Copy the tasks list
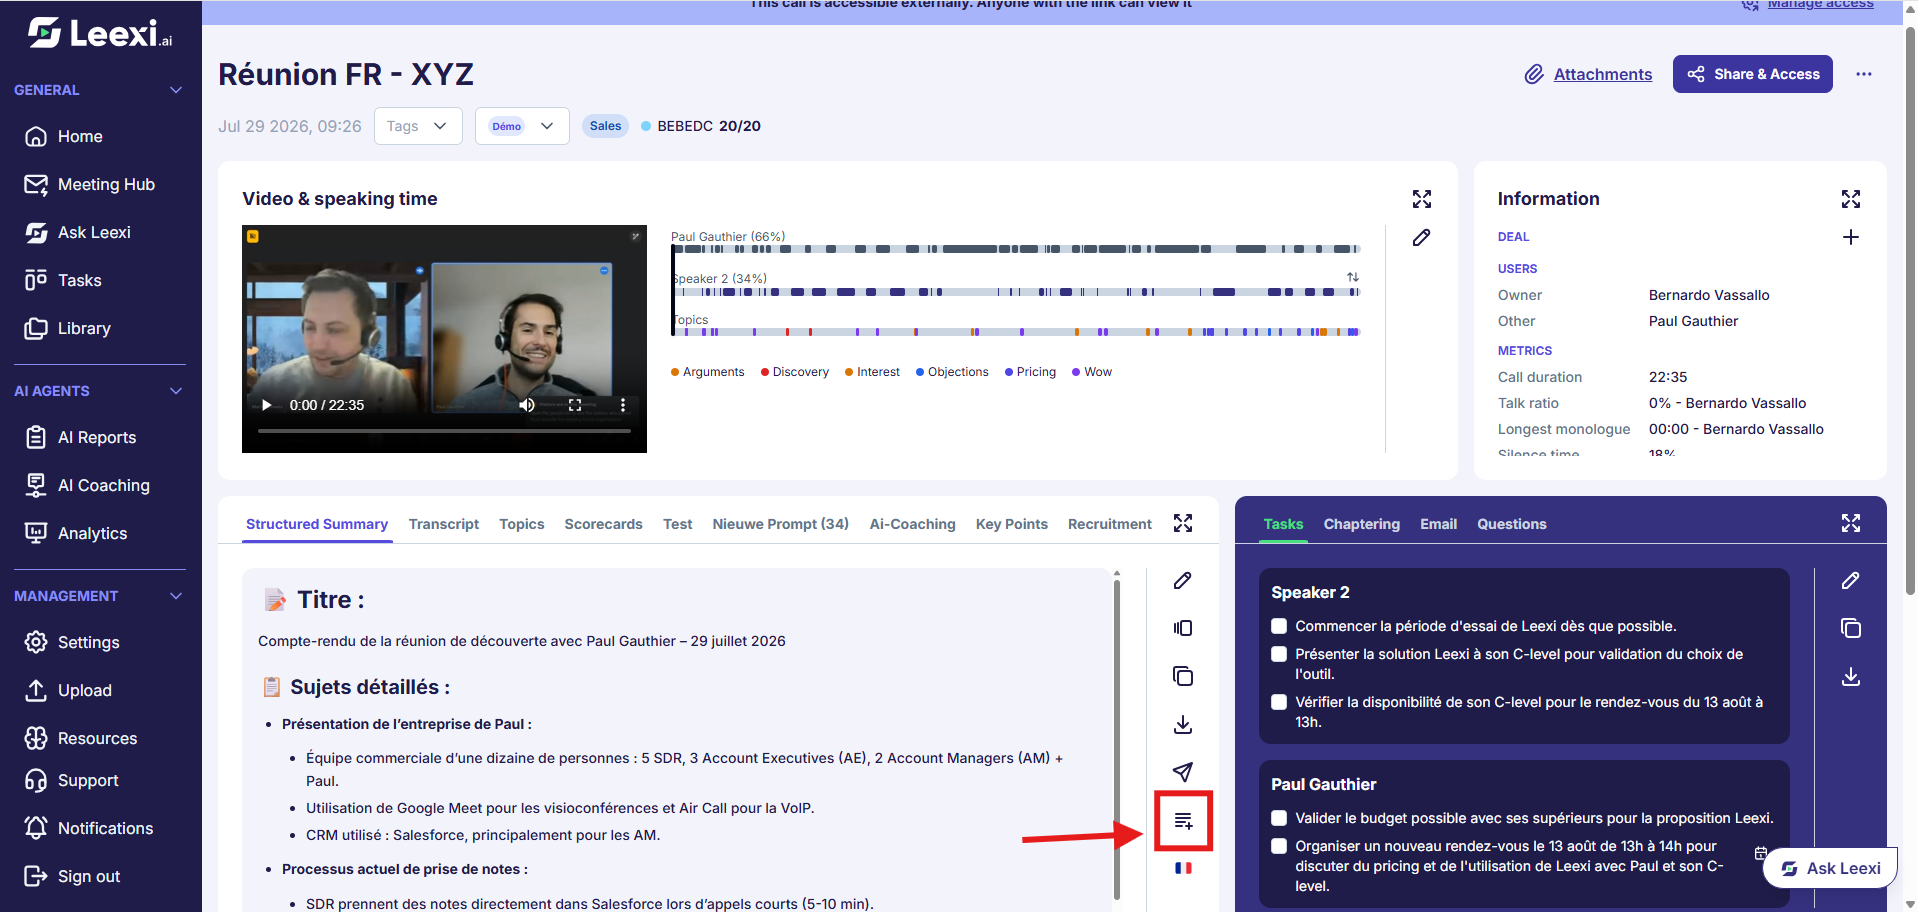Image resolution: width=1918 pixels, height=912 pixels. (1850, 628)
